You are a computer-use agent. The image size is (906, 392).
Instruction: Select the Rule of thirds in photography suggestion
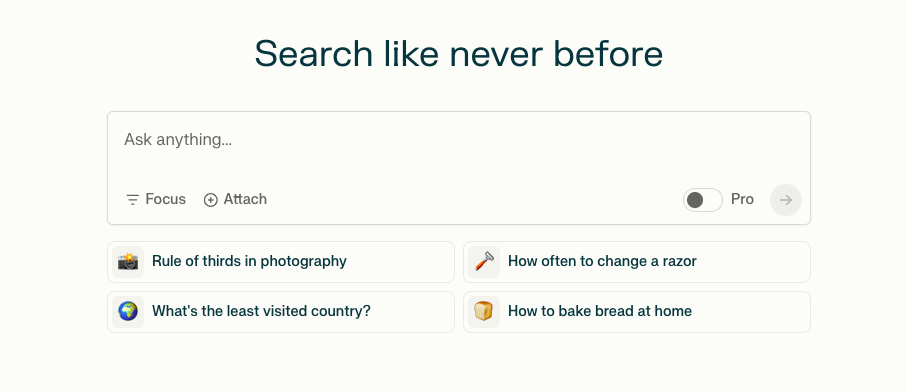pos(281,262)
